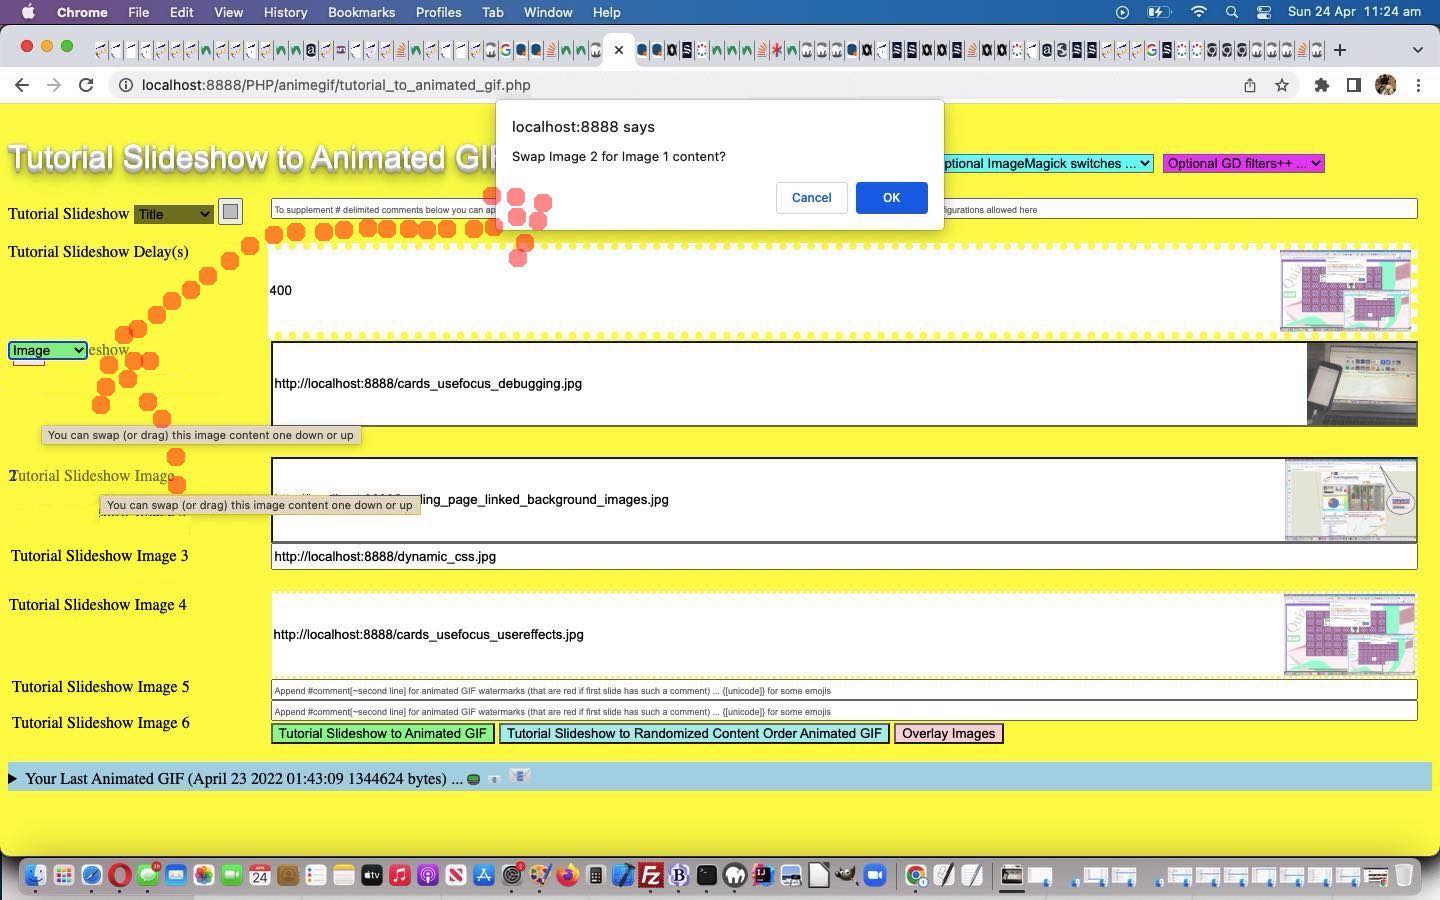The height and width of the screenshot is (900, 1440).
Task: Open a new tab with plus
Action: pyautogui.click(x=1340, y=49)
